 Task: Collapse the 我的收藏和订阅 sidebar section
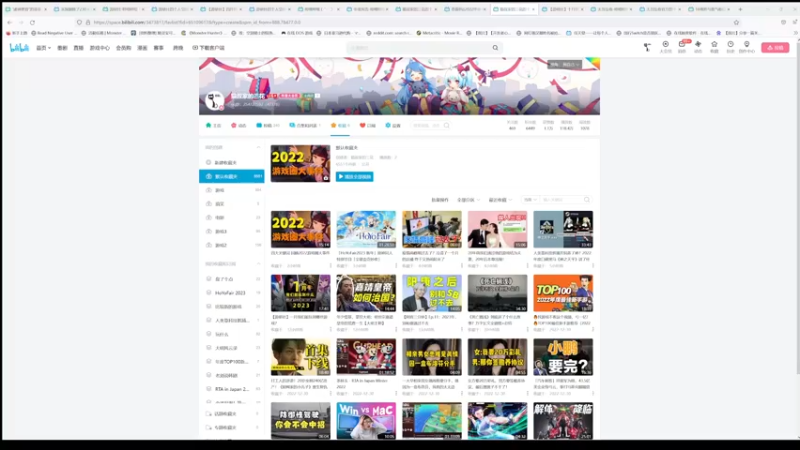click(258, 264)
